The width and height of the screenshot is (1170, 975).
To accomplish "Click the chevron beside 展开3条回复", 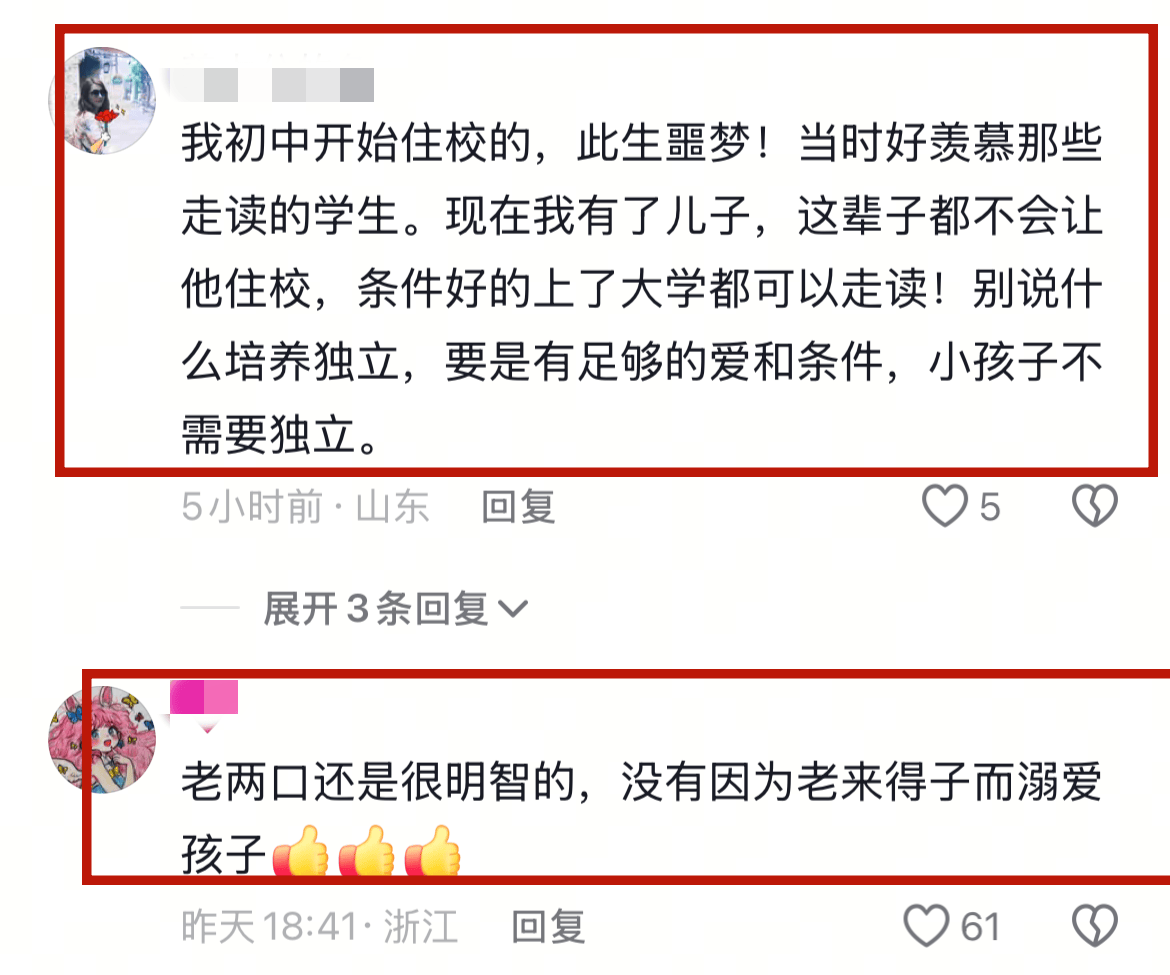I will 513,609.
